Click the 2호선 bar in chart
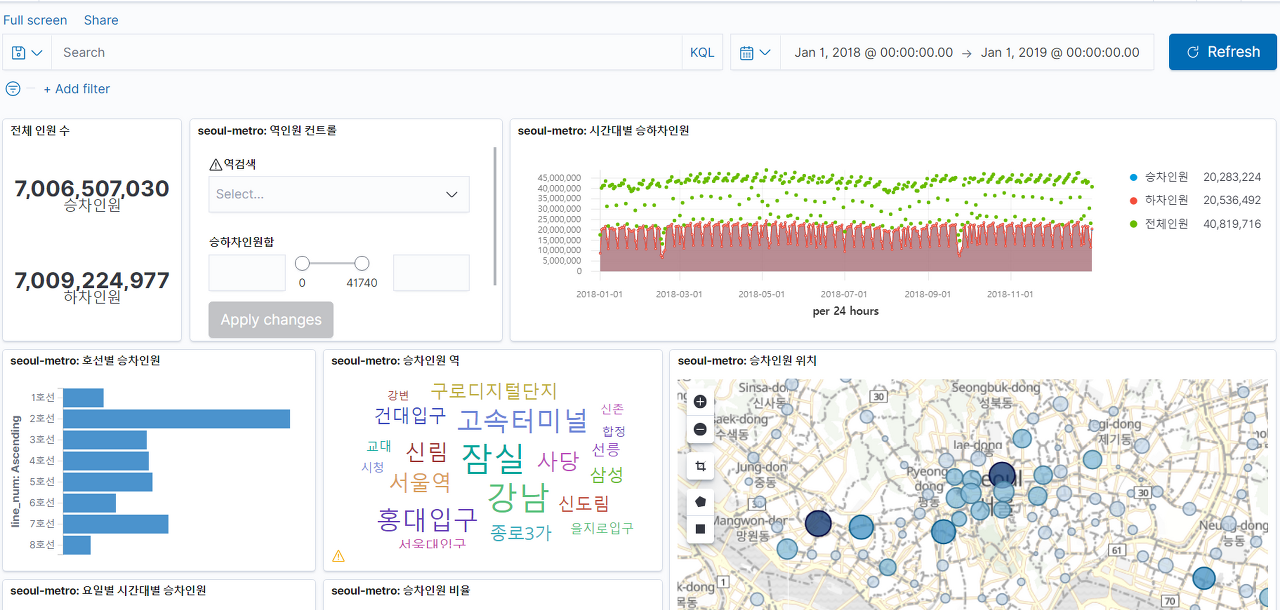The image size is (1280, 610). [x=176, y=419]
